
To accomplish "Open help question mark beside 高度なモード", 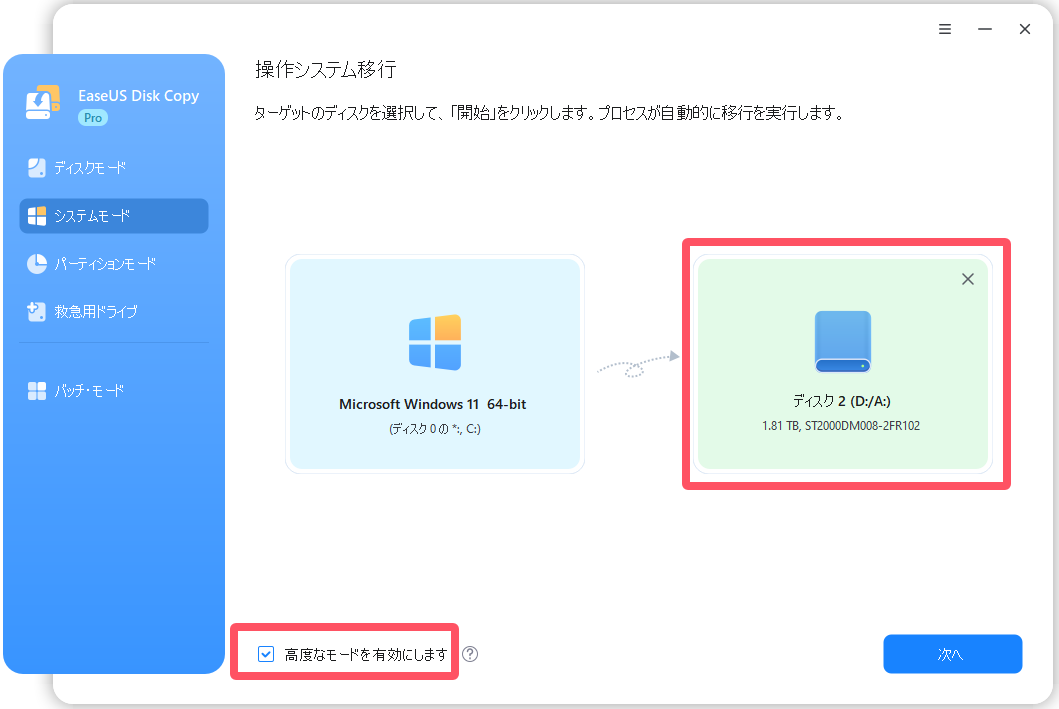I will [x=470, y=654].
